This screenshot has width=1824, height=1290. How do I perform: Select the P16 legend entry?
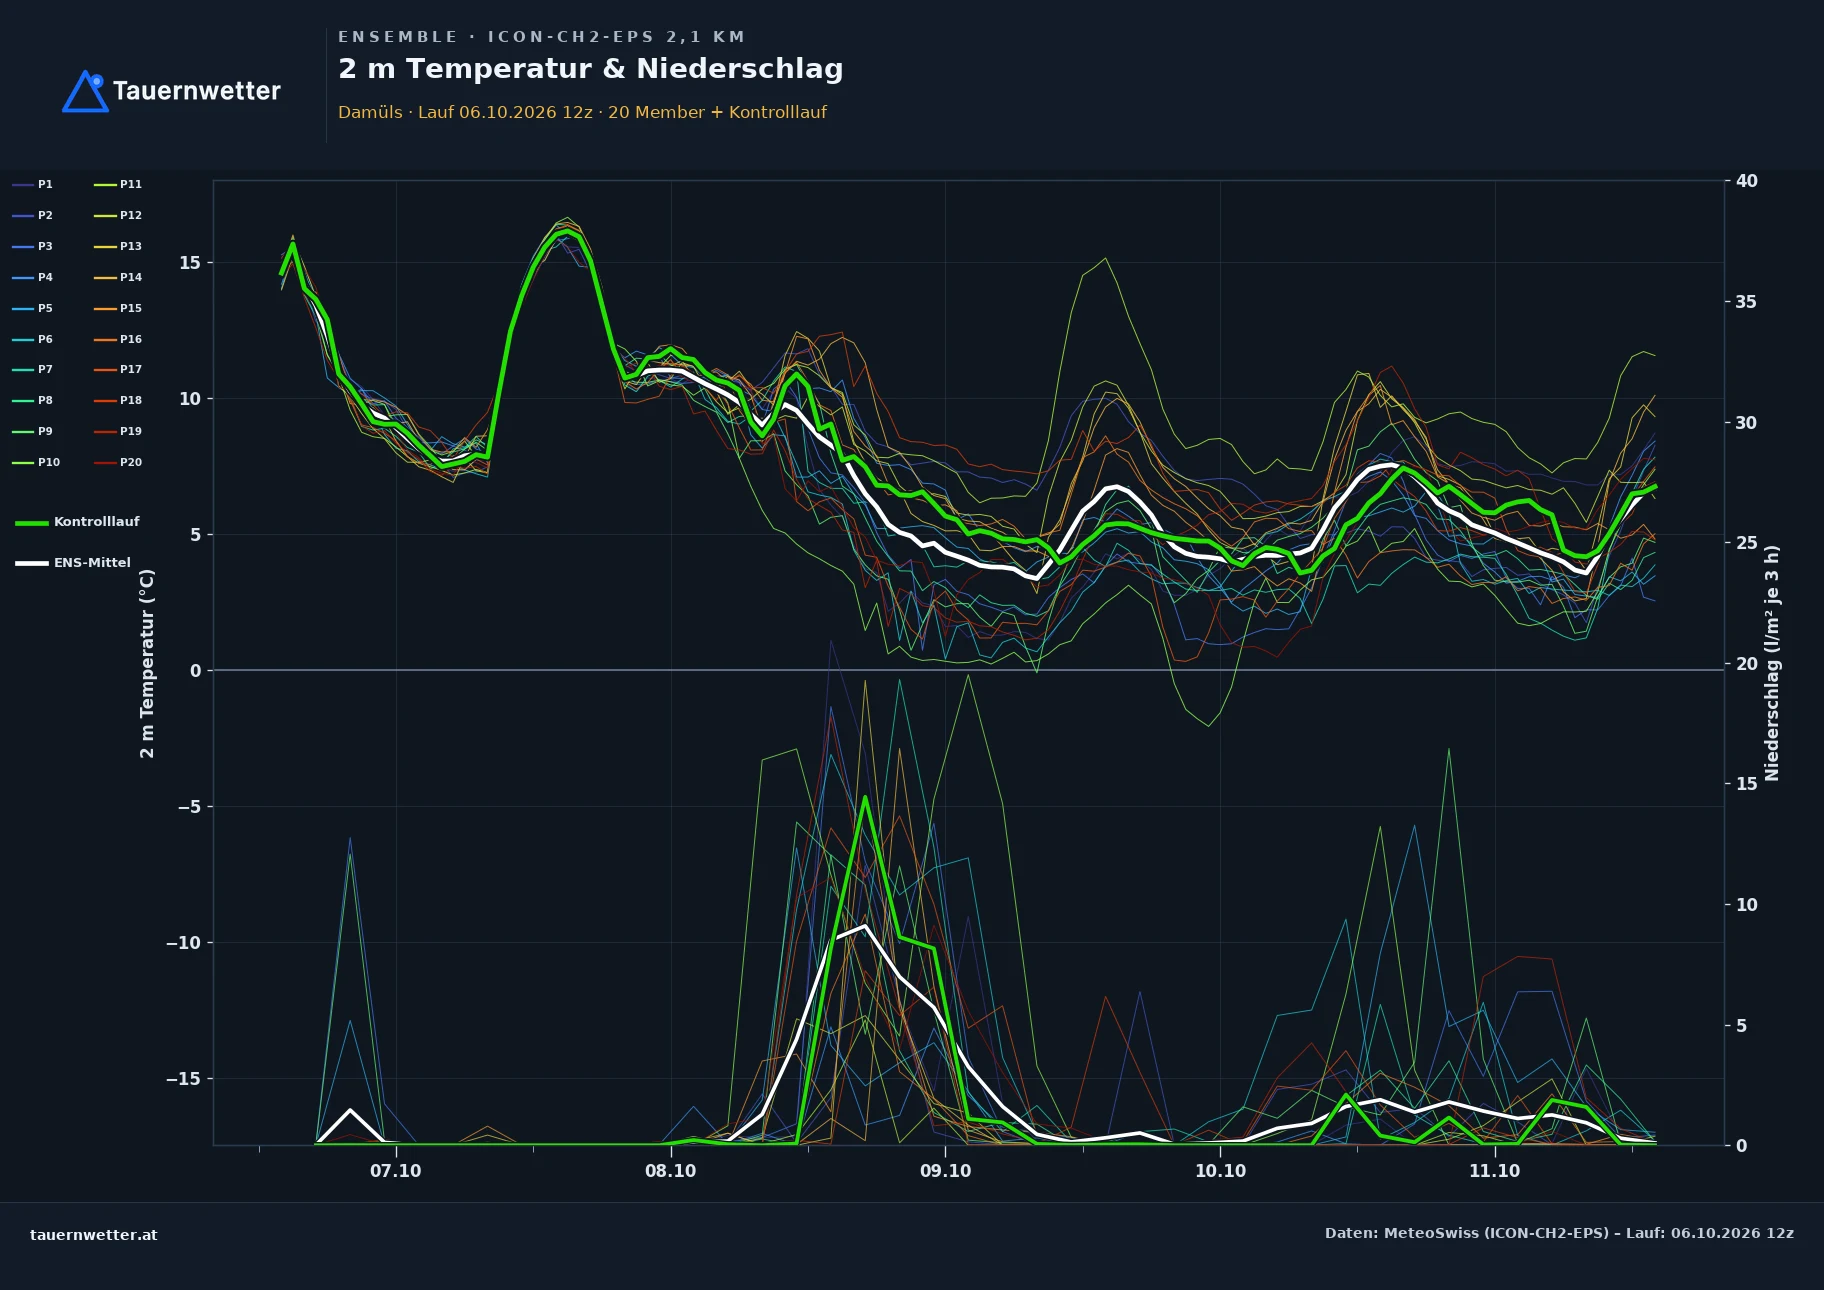[118, 339]
